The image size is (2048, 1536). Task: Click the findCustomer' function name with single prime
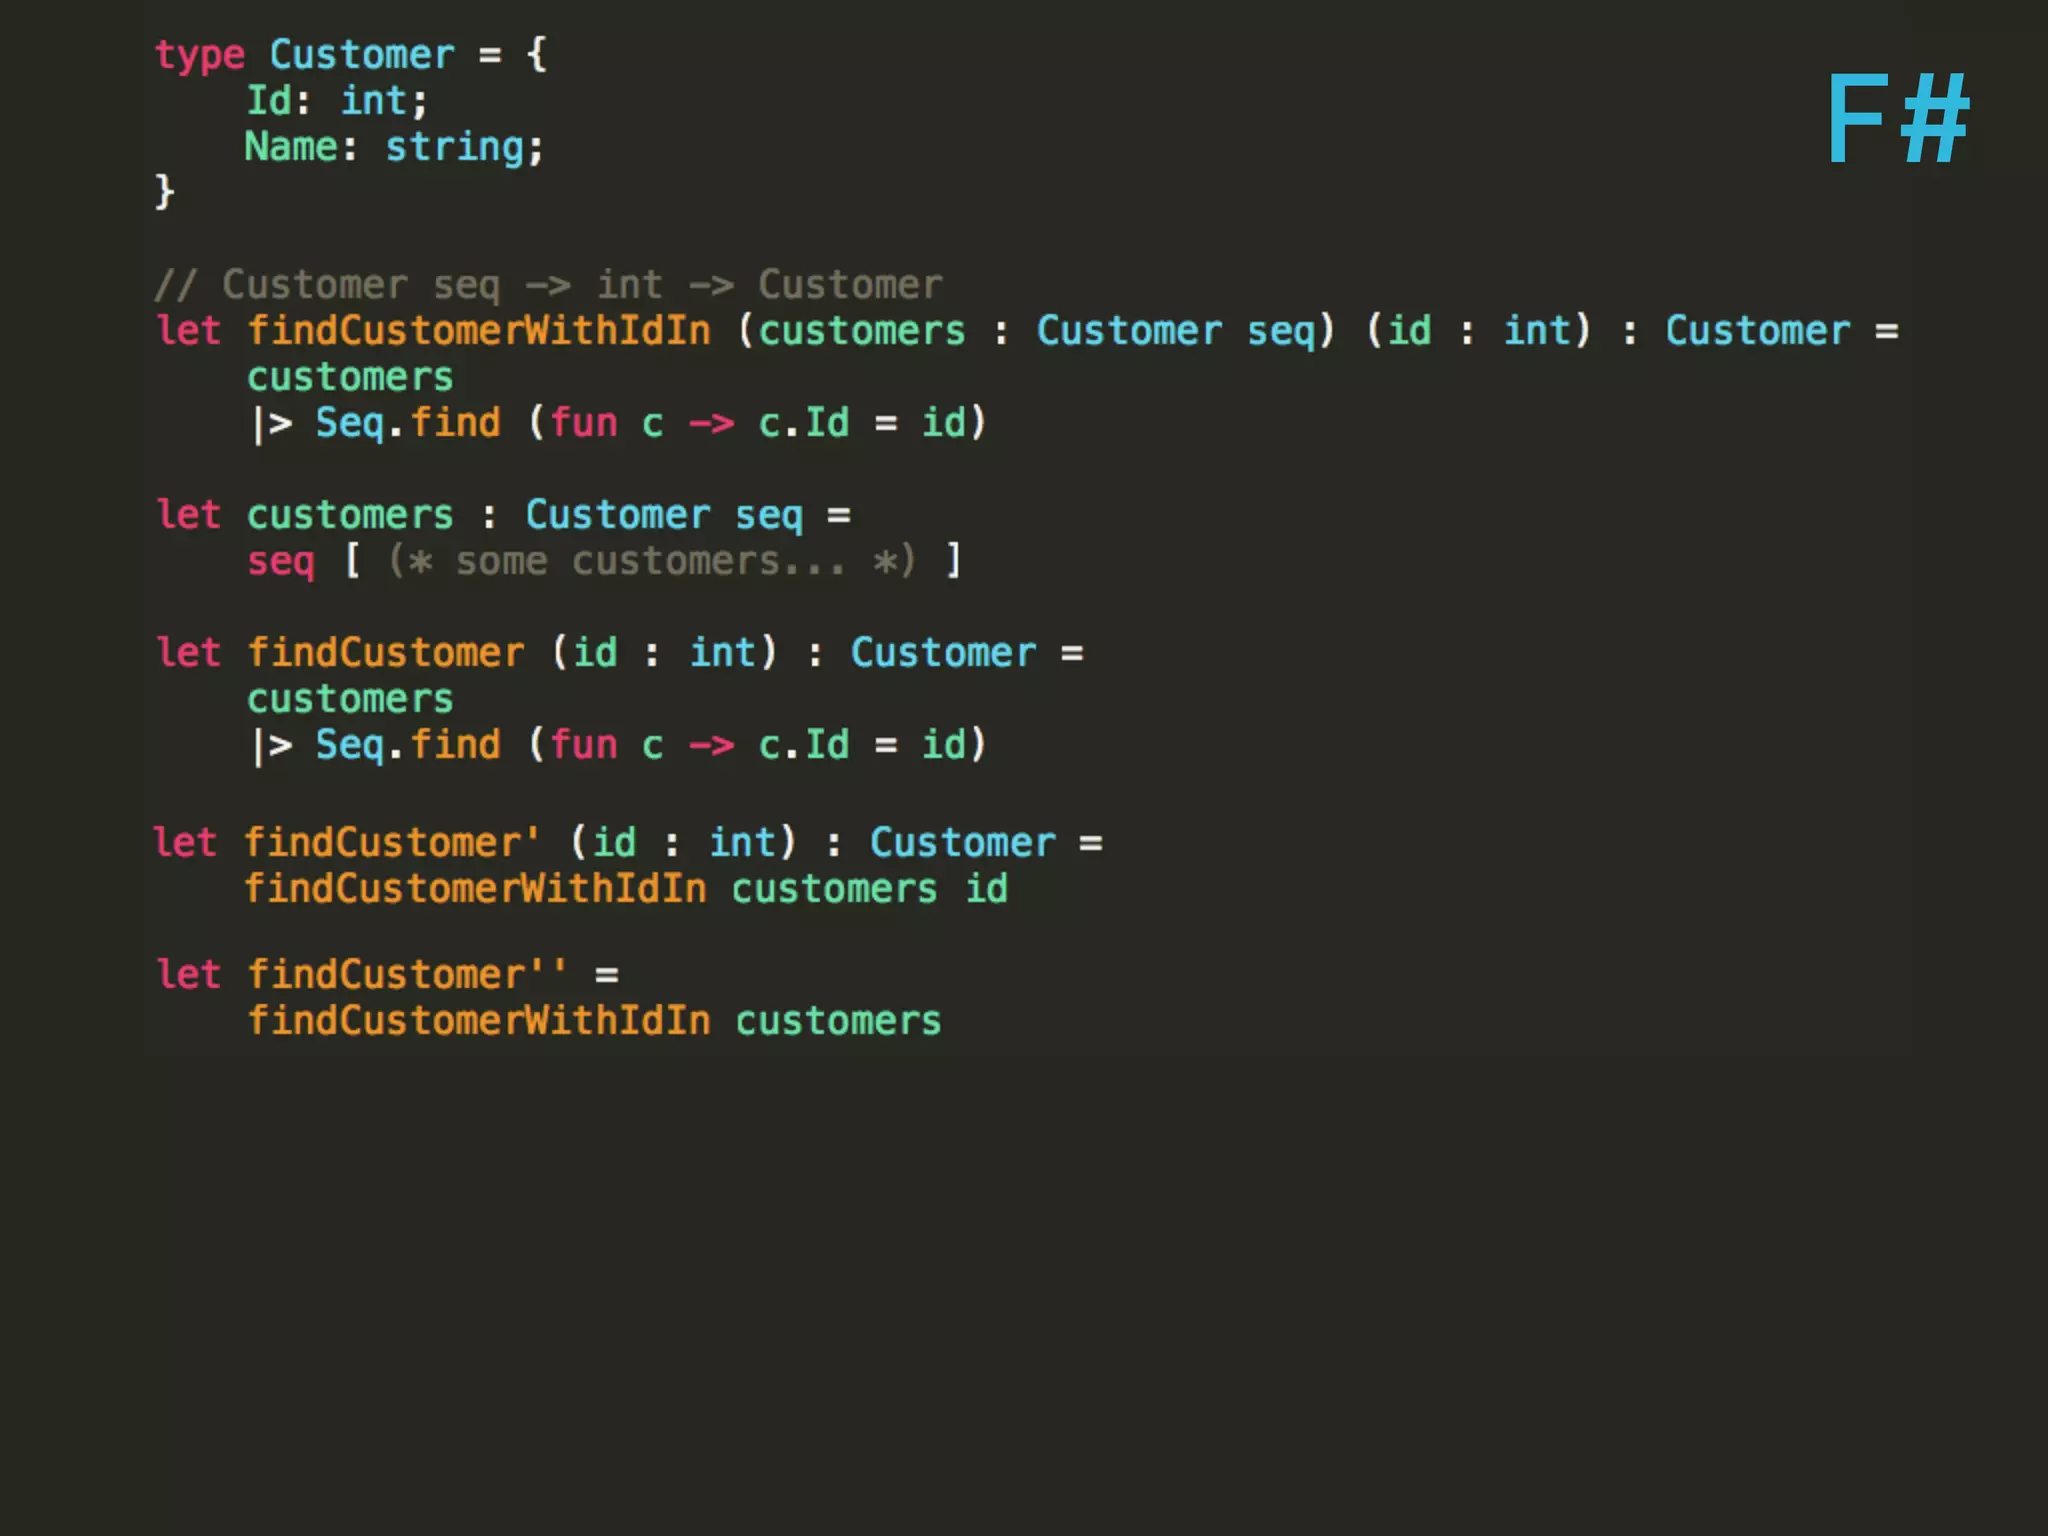(x=392, y=843)
